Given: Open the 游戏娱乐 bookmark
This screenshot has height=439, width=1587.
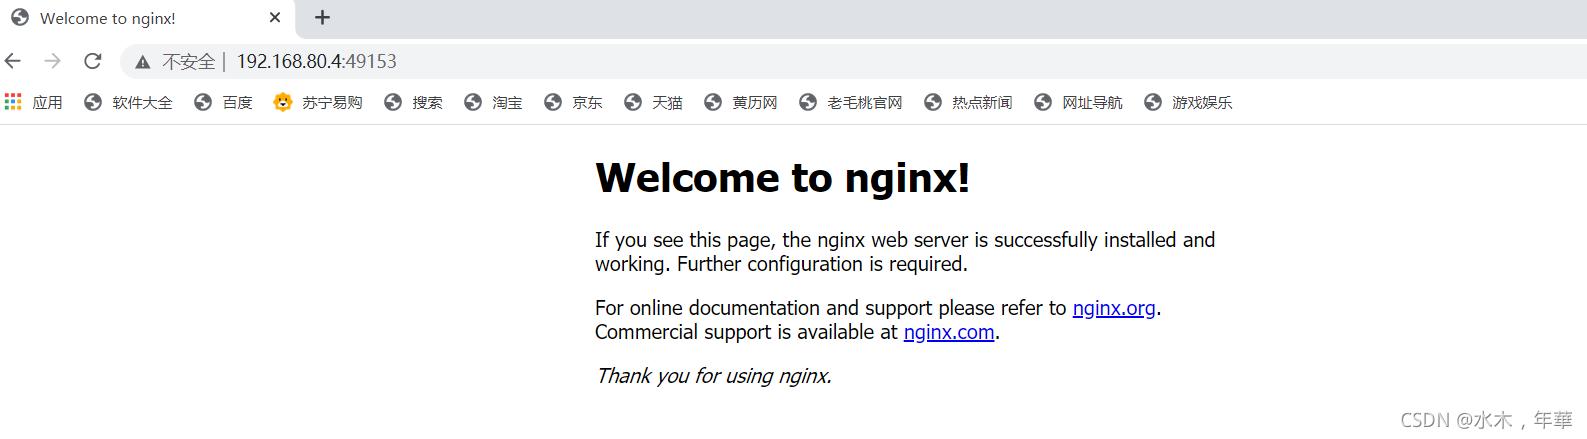Looking at the screenshot, I should click(1188, 102).
